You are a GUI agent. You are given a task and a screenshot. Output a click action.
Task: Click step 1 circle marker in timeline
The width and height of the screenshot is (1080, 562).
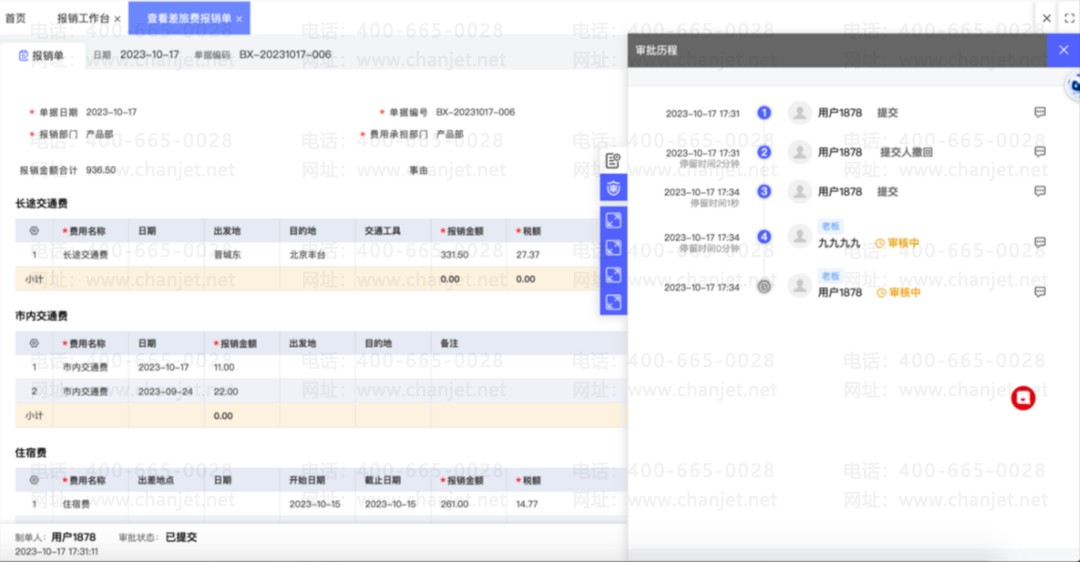(x=764, y=112)
